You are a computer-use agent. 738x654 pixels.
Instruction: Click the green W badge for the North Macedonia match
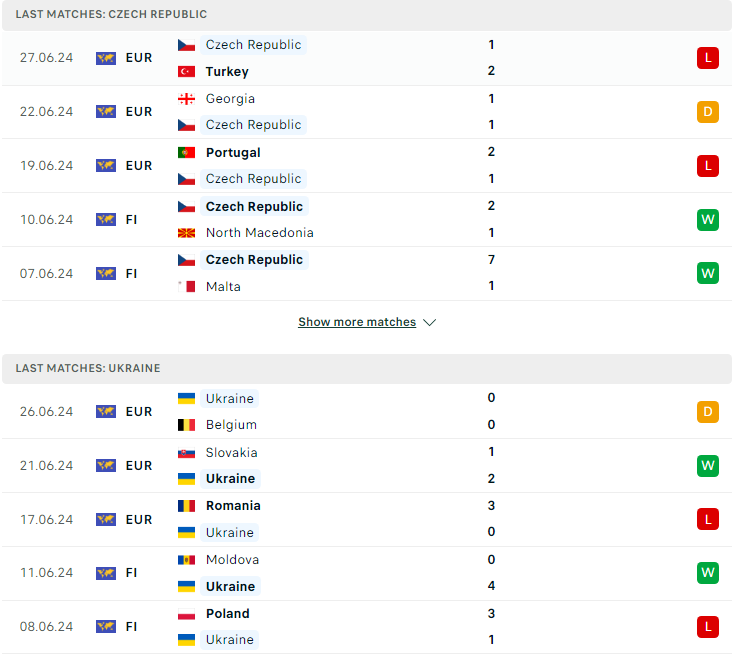[x=707, y=220]
